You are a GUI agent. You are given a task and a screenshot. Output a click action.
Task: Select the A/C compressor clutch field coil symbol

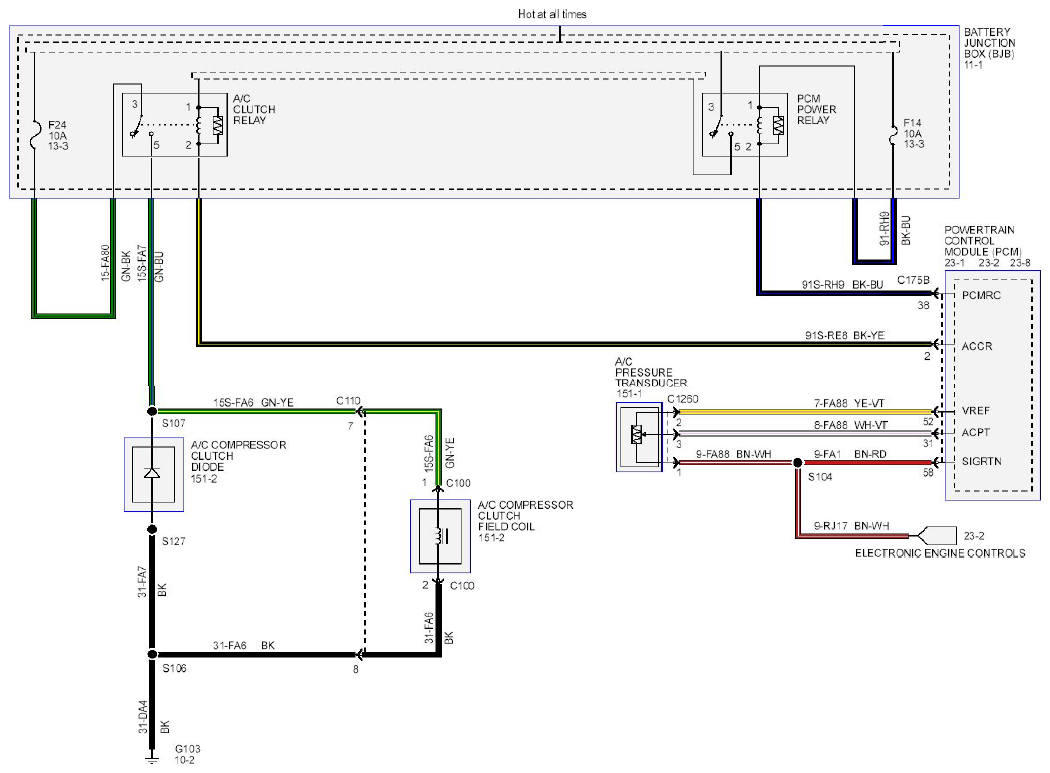pos(439,536)
